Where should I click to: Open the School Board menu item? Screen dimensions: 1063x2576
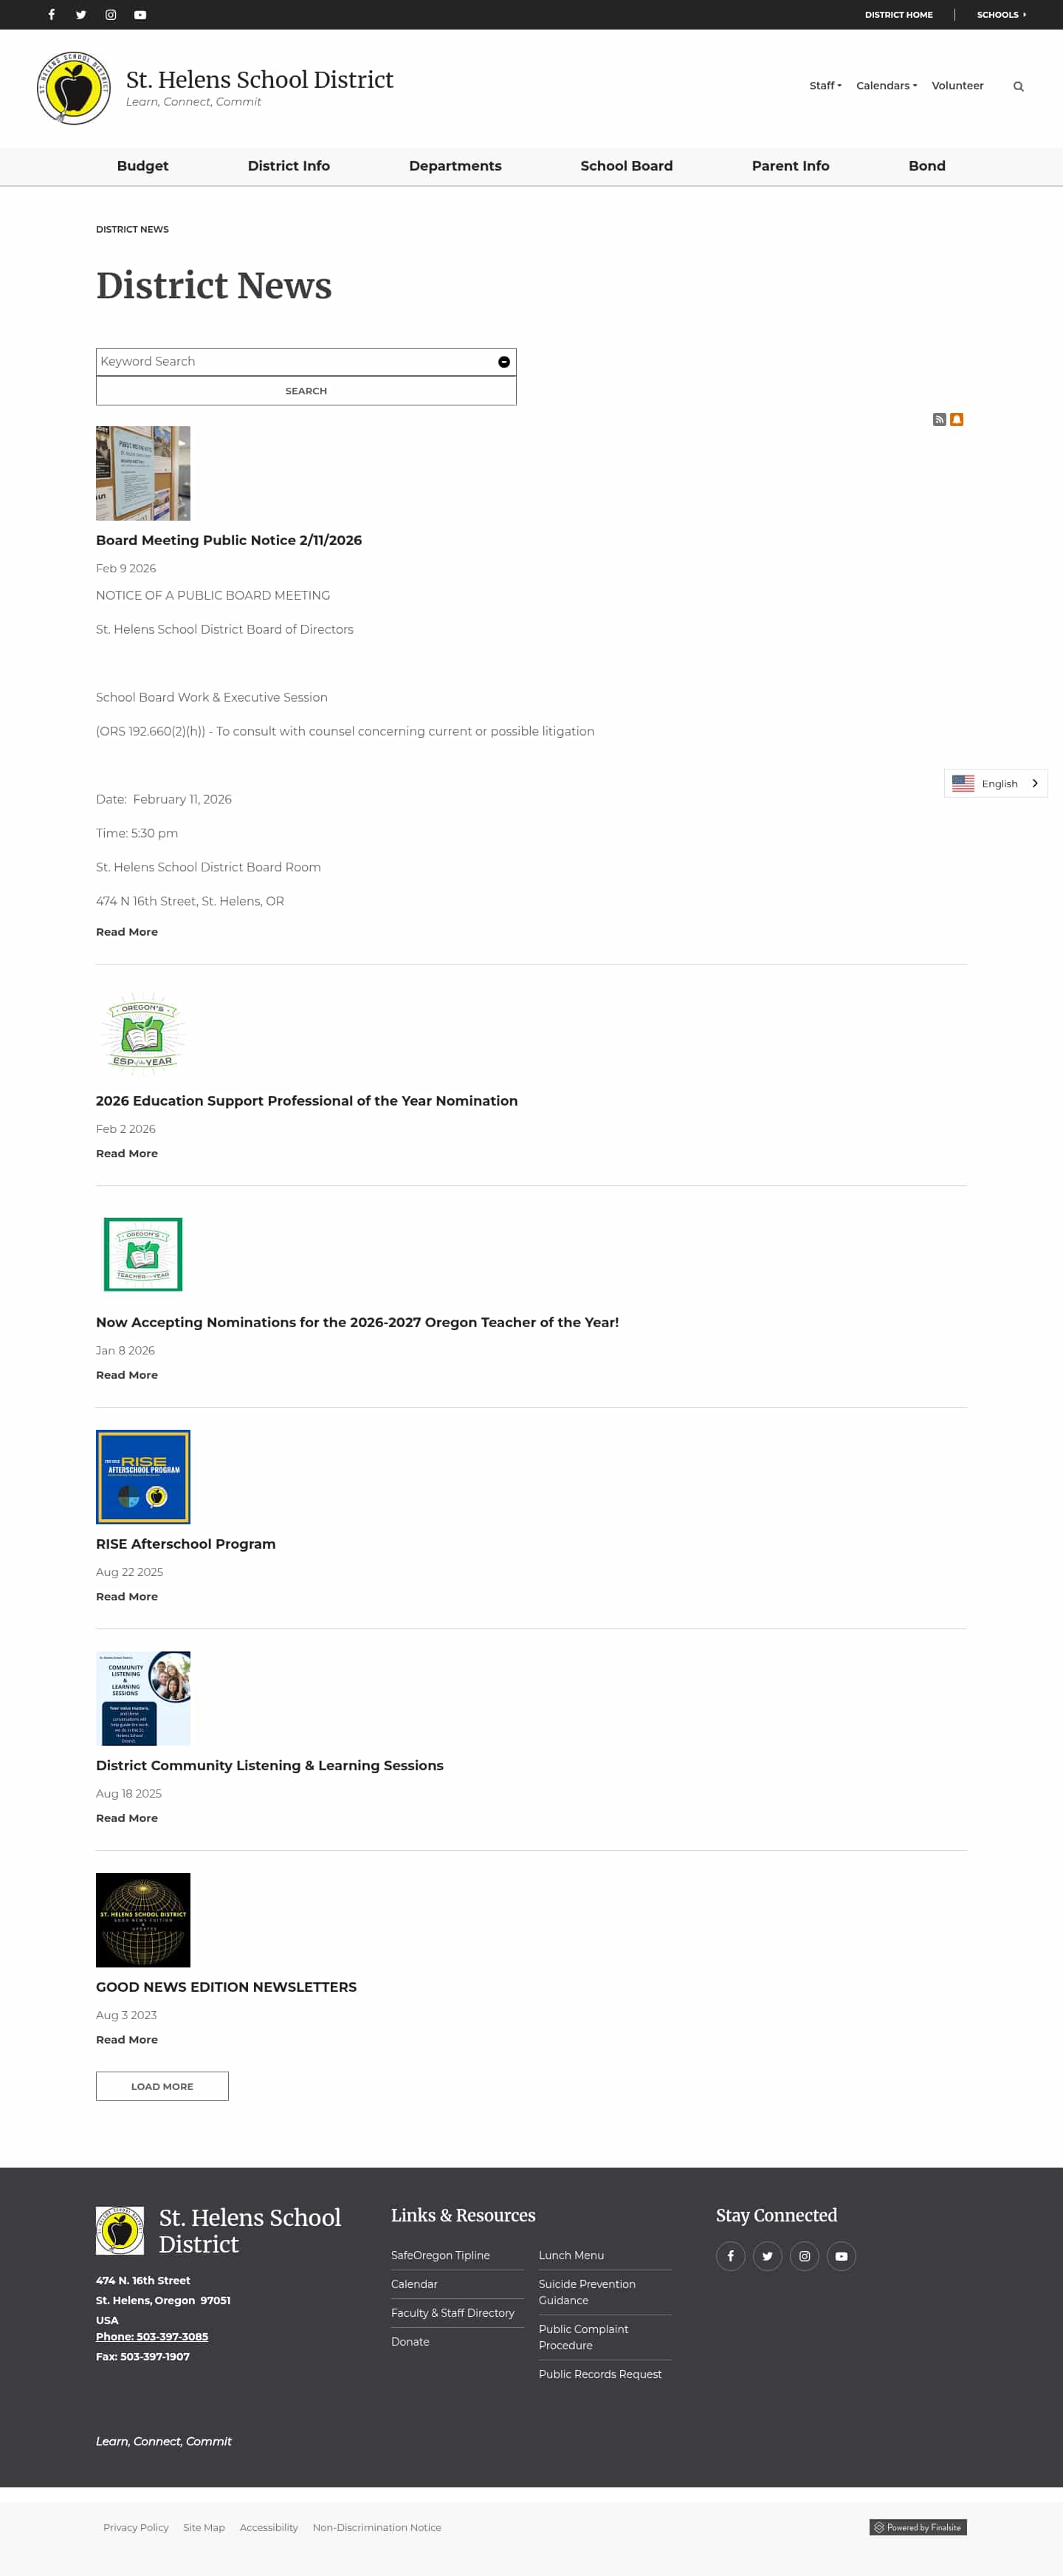coord(626,166)
